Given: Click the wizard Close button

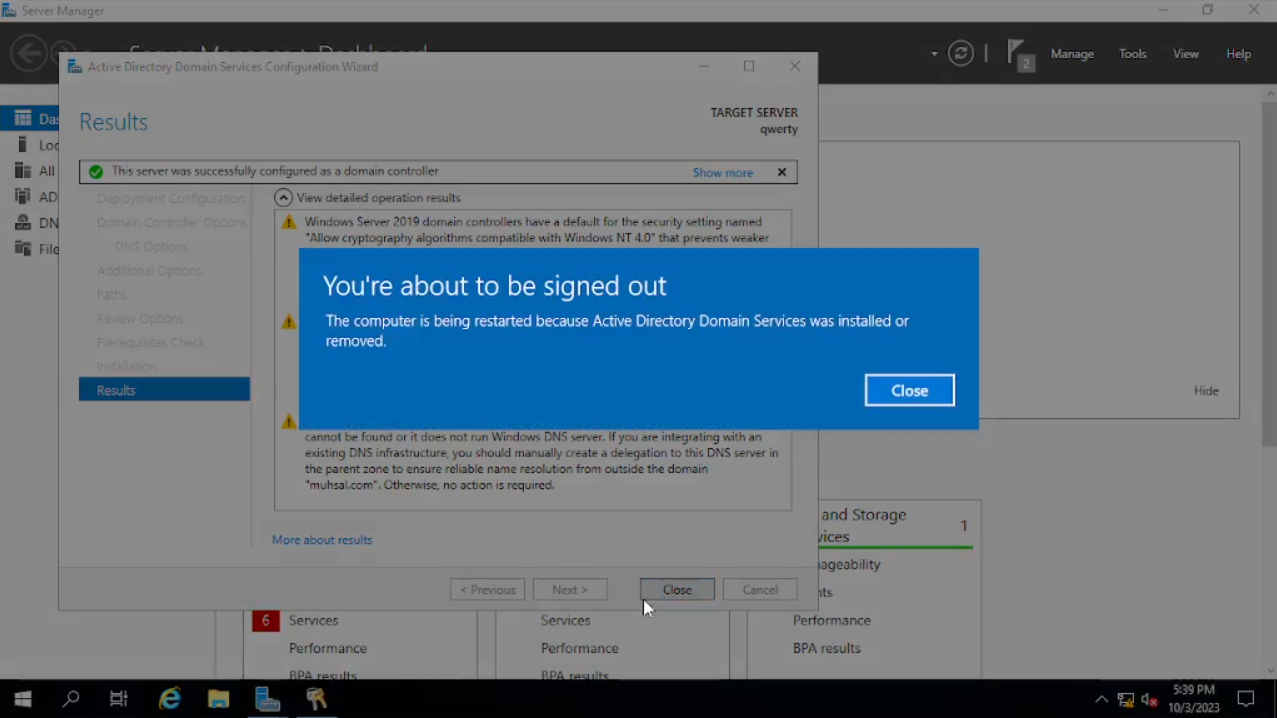Looking at the screenshot, I should click(x=677, y=590).
